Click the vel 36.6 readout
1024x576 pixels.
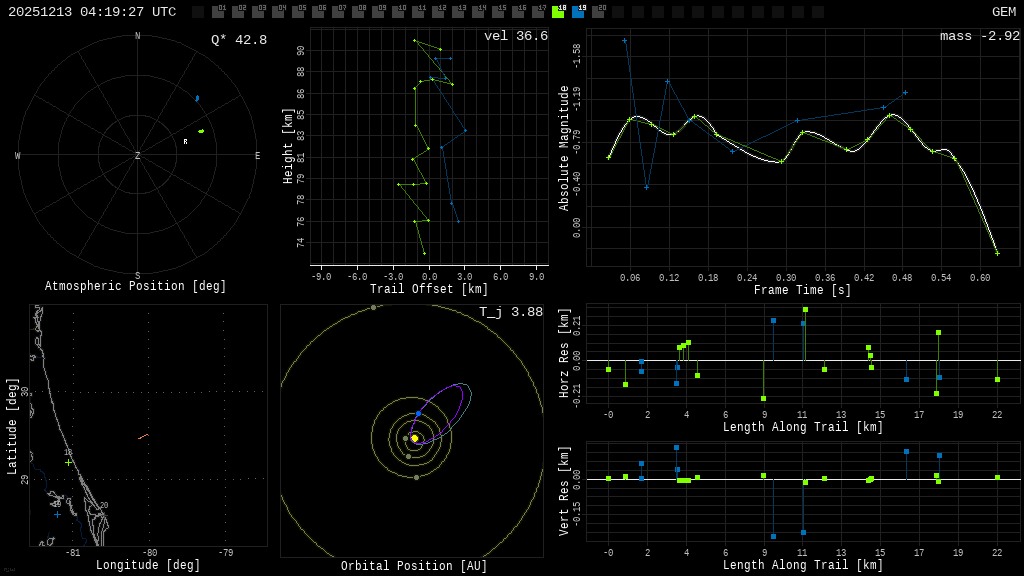point(516,36)
